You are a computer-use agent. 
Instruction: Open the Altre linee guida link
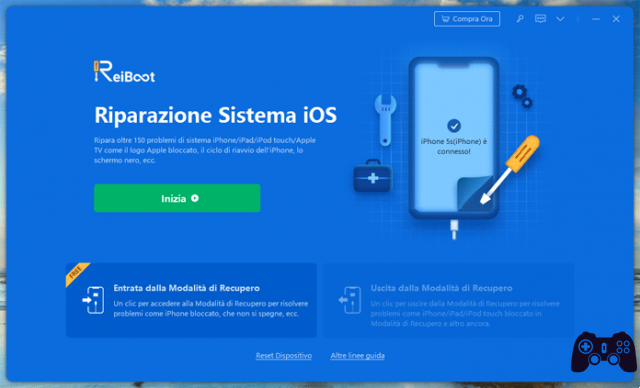pyautogui.click(x=358, y=356)
